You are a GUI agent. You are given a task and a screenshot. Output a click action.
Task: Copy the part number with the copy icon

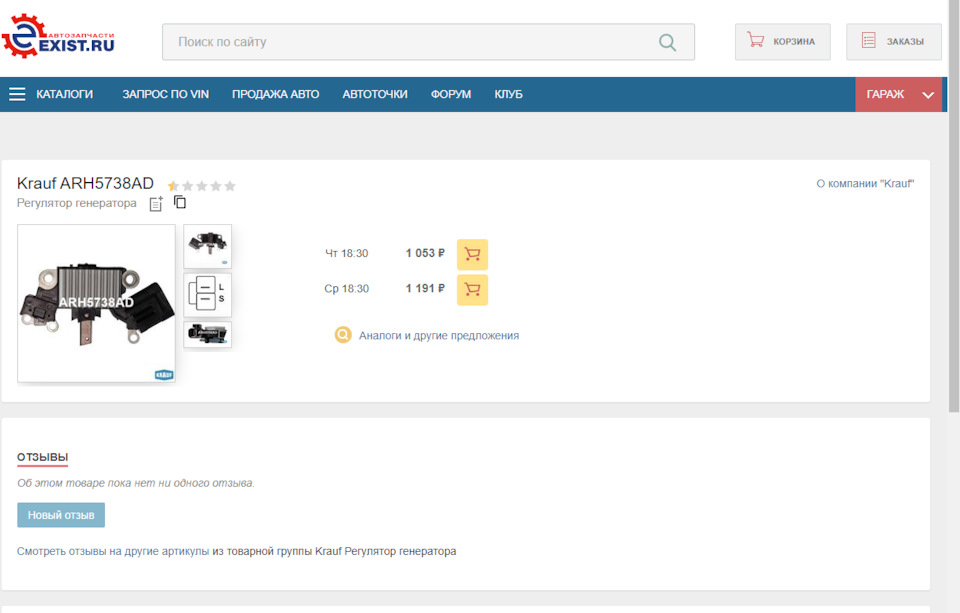(180, 202)
